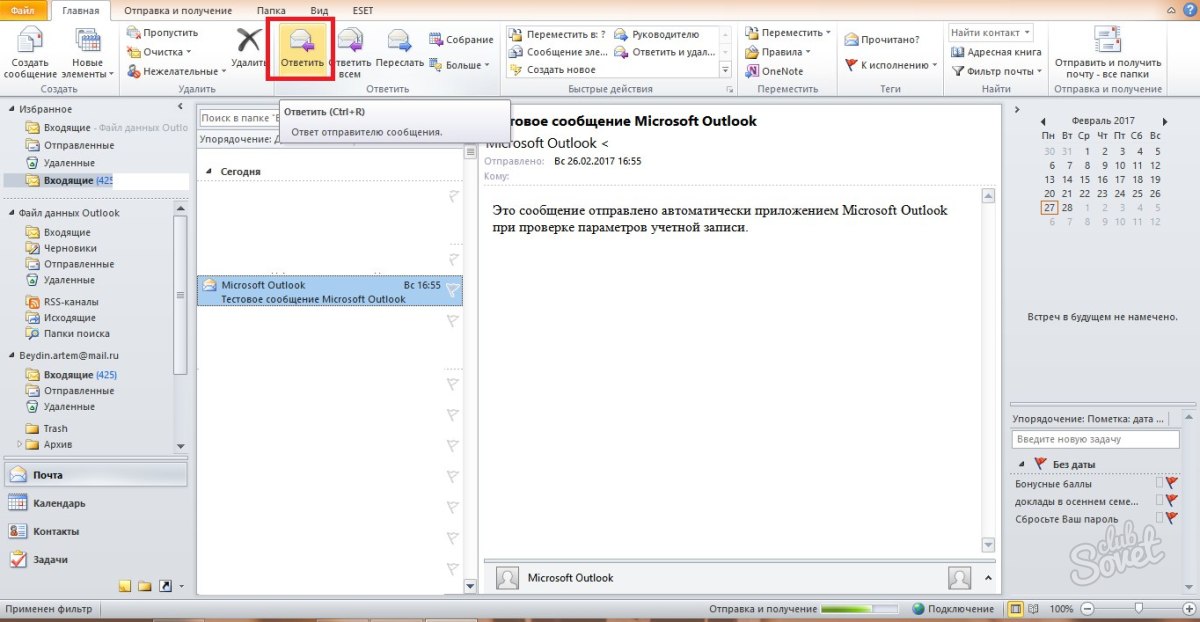1200x622 pixels.
Task: Open К исполнению follow-up dropdown
Action: pos(892,65)
